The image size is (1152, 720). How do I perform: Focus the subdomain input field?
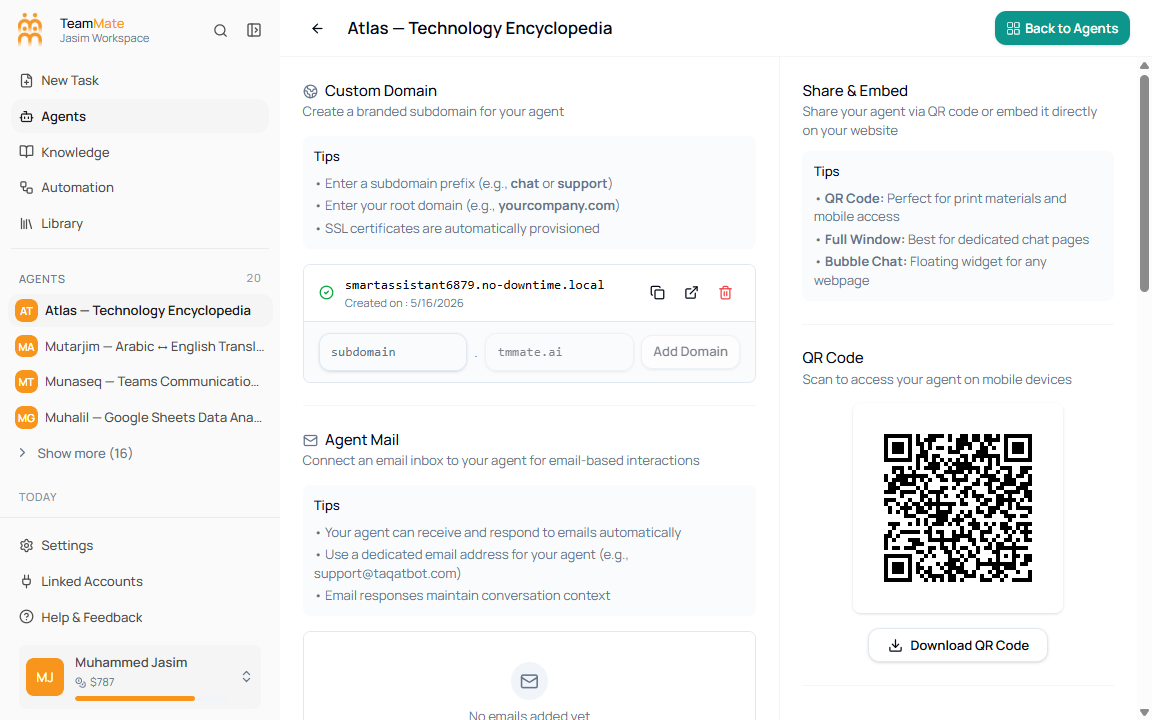(392, 352)
